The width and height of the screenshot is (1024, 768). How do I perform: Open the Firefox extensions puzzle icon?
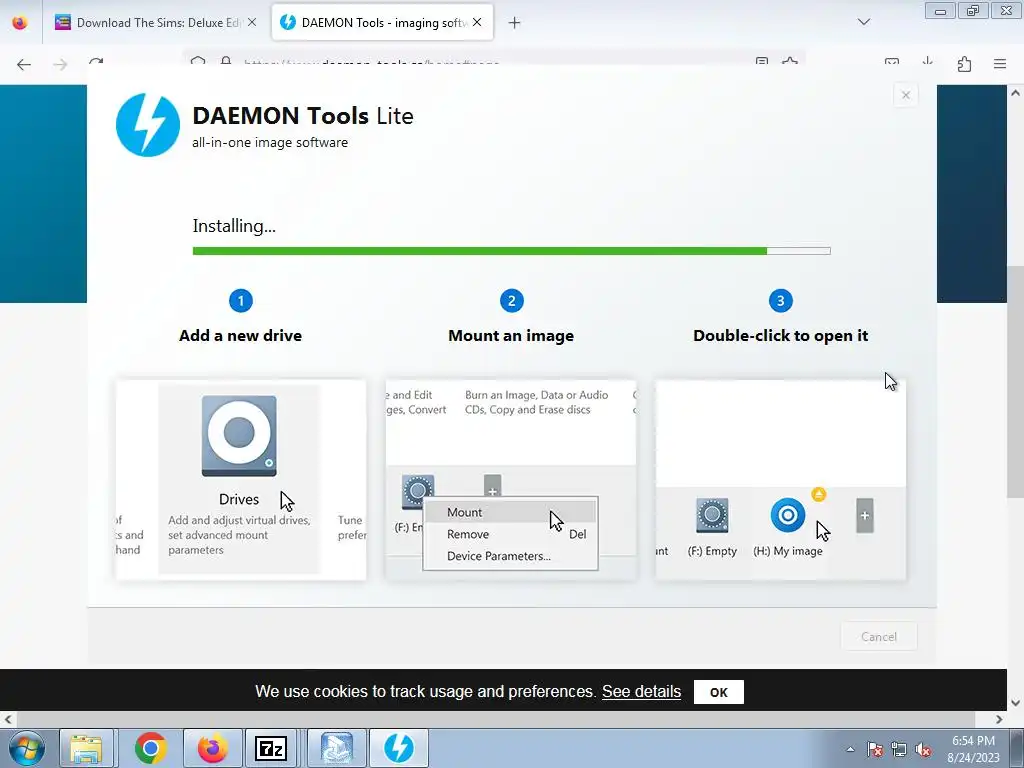pos(964,64)
